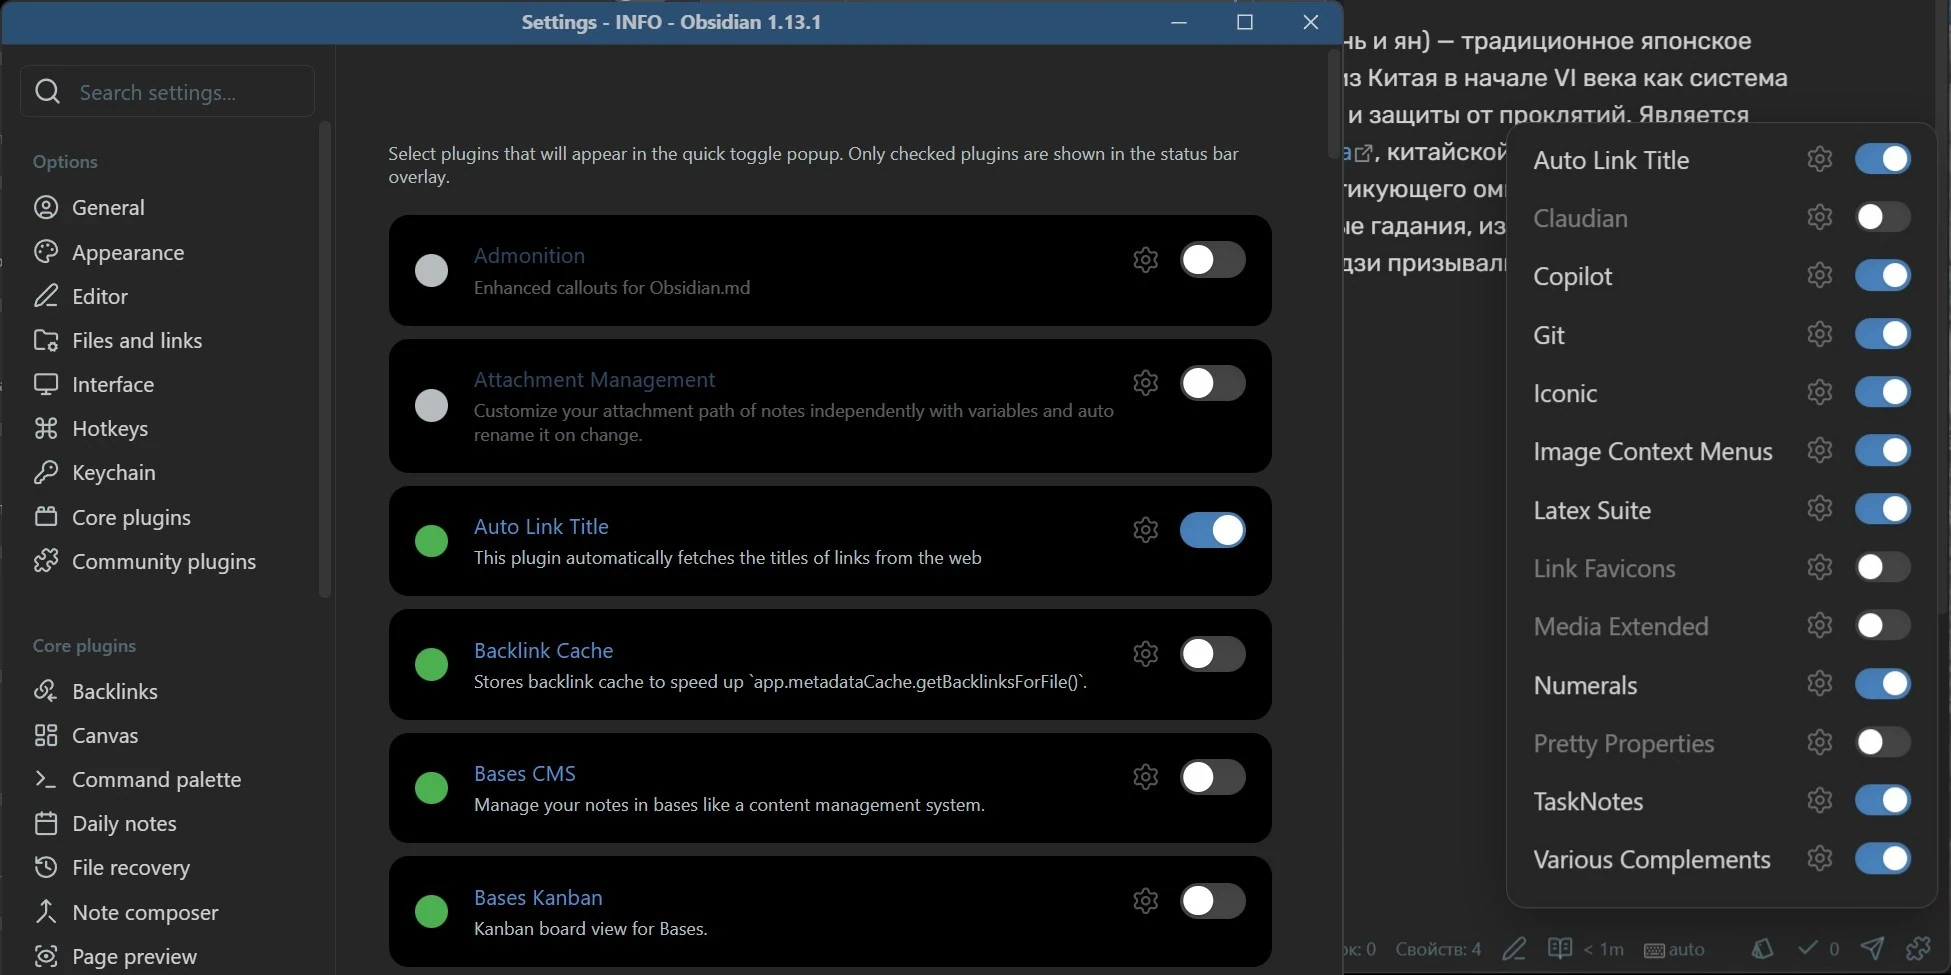Open General settings tab
The width and height of the screenshot is (1951, 975).
click(x=170, y=208)
